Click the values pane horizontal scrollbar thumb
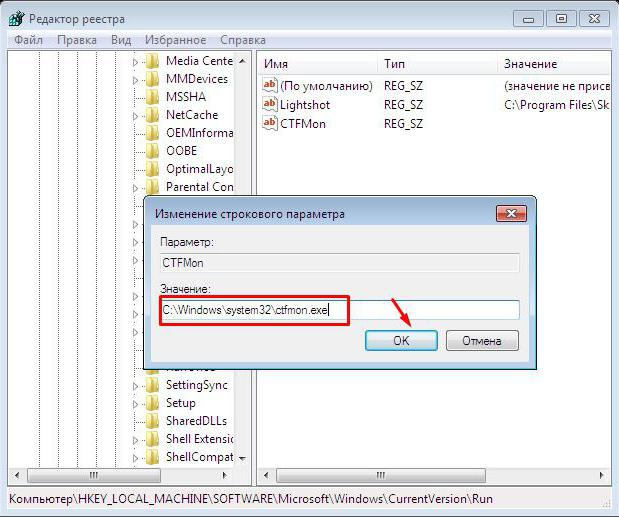The height and width of the screenshot is (517, 619). (381, 475)
